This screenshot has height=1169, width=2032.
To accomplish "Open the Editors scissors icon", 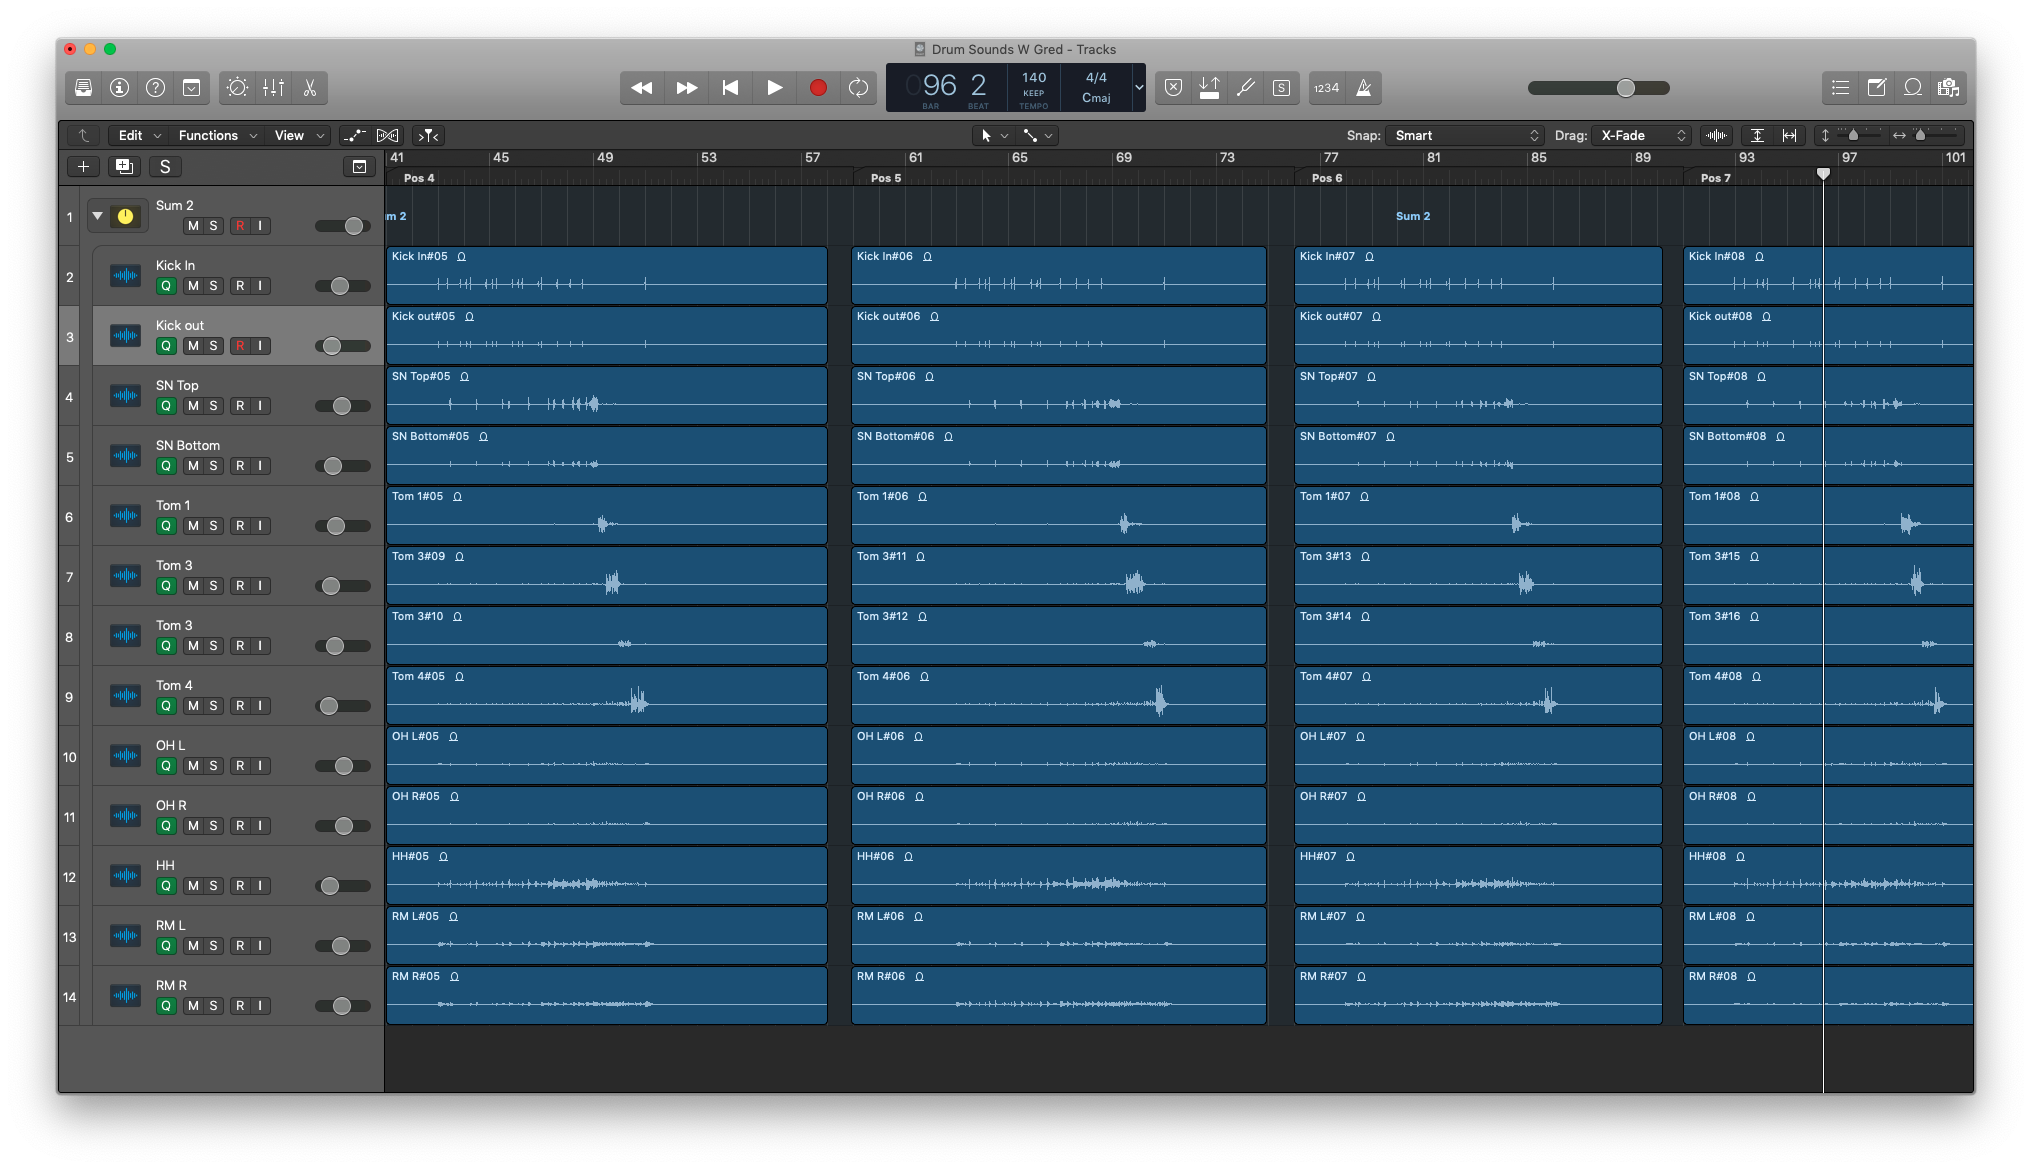I will point(310,88).
